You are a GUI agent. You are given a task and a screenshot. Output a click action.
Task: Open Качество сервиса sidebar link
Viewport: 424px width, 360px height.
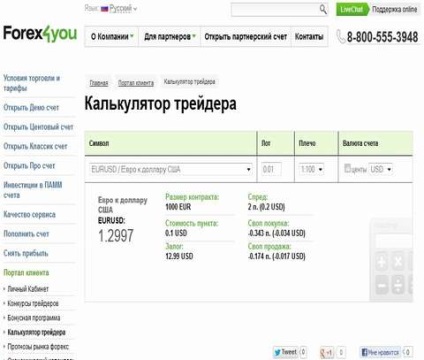tap(29, 214)
